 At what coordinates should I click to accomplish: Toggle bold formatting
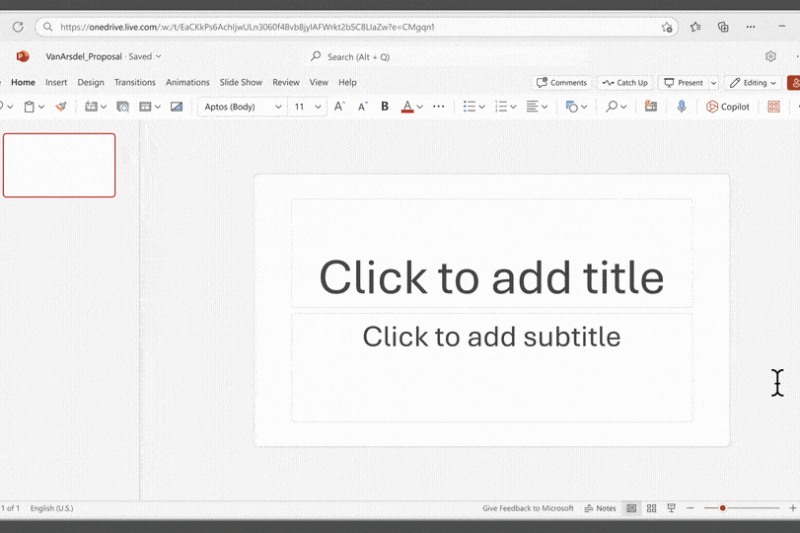[x=385, y=107]
